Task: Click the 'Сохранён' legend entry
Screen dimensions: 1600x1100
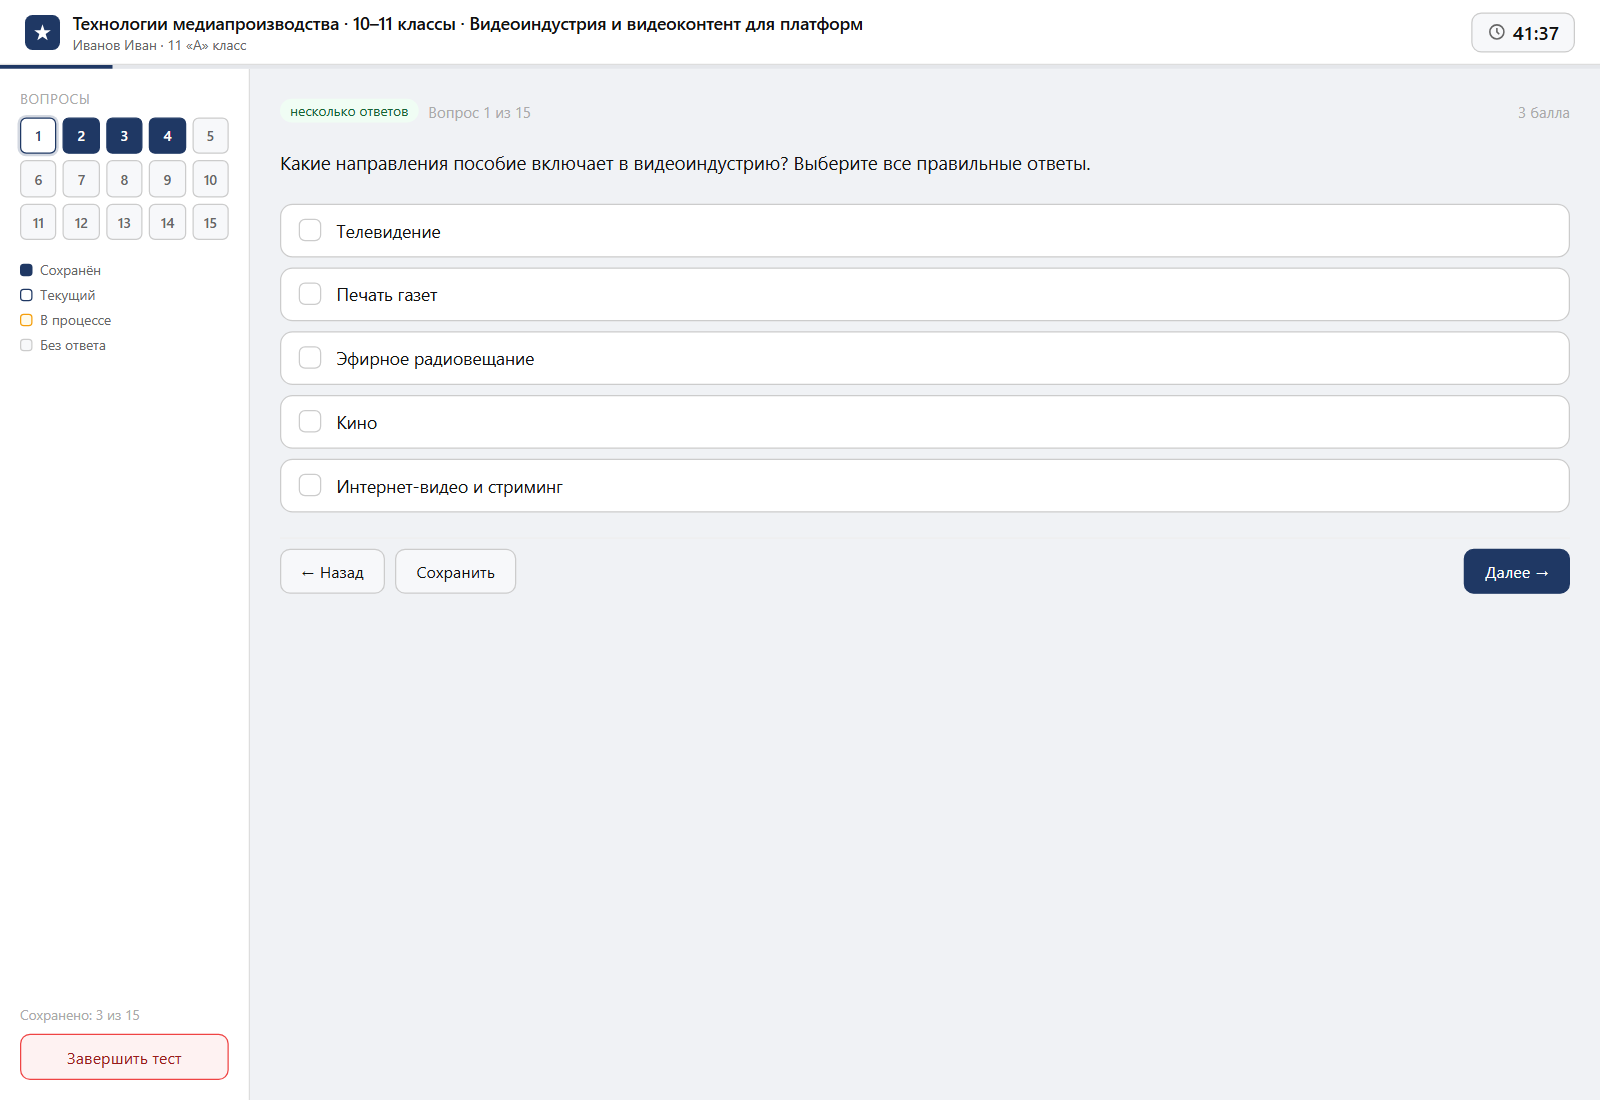Action: (x=60, y=270)
